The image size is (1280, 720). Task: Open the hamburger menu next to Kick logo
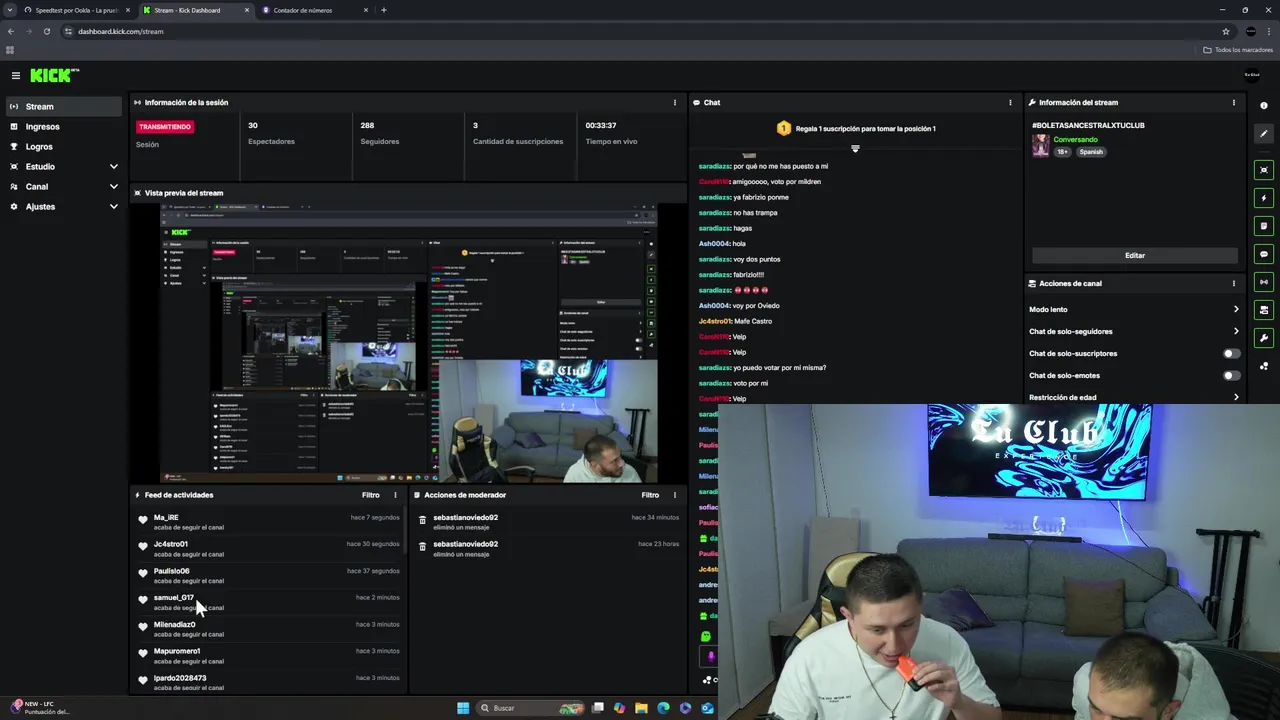(15, 75)
